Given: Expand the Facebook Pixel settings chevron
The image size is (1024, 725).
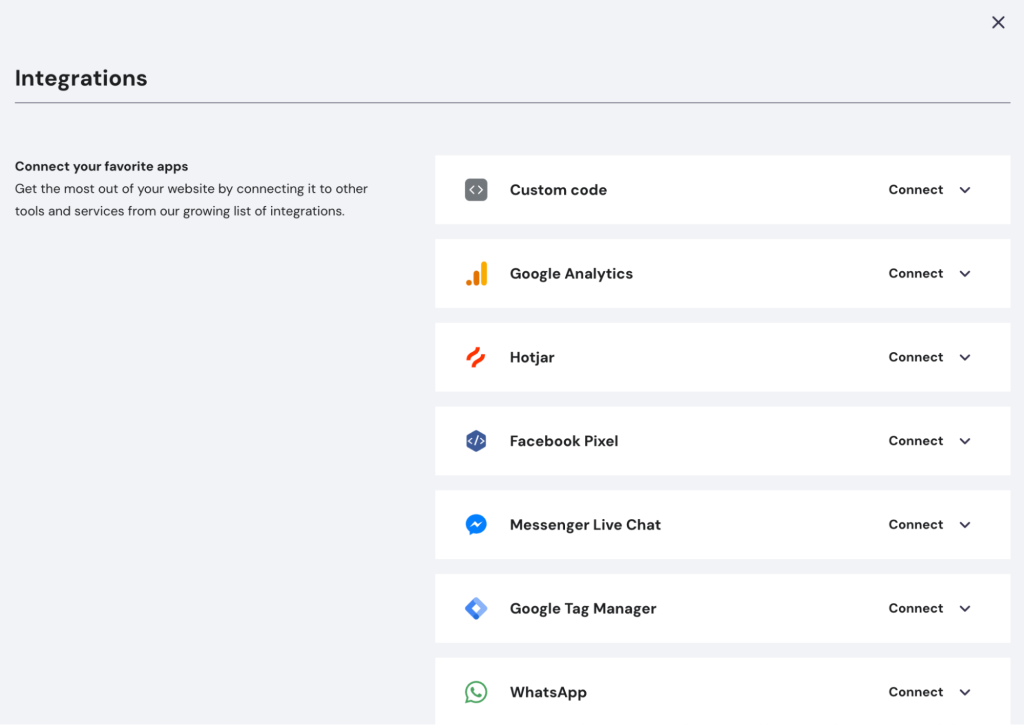Looking at the screenshot, I should [964, 440].
